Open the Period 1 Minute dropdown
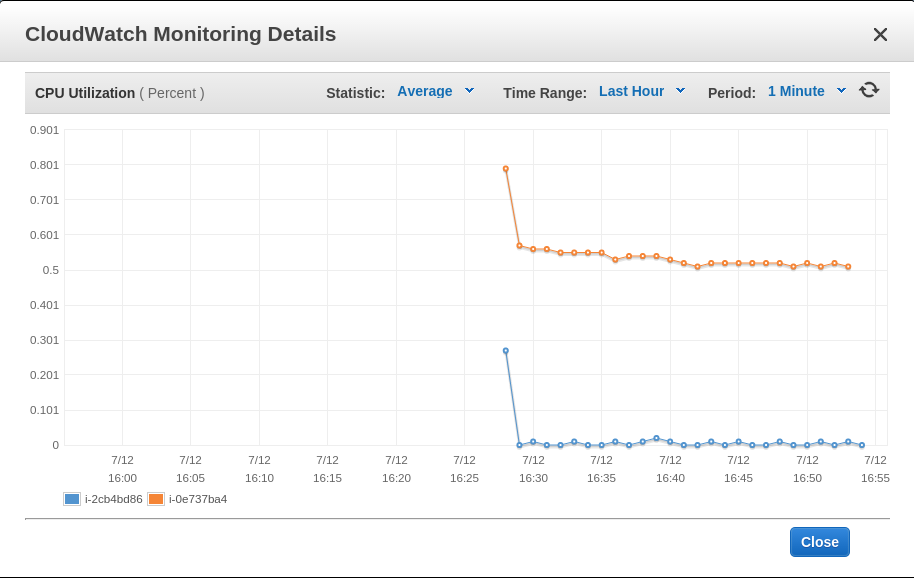The width and height of the screenshot is (914, 578). click(x=807, y=91)
